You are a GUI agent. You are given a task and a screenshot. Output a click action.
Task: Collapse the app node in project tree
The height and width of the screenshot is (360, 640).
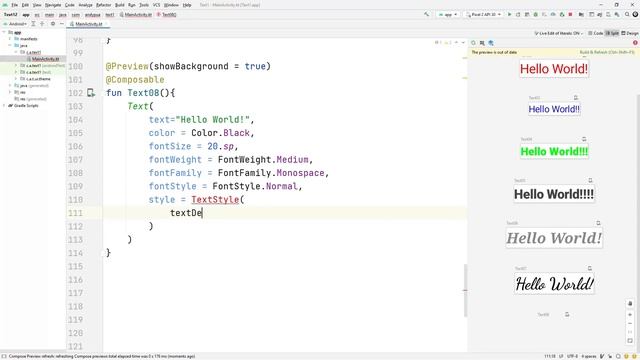click(4, 32)
